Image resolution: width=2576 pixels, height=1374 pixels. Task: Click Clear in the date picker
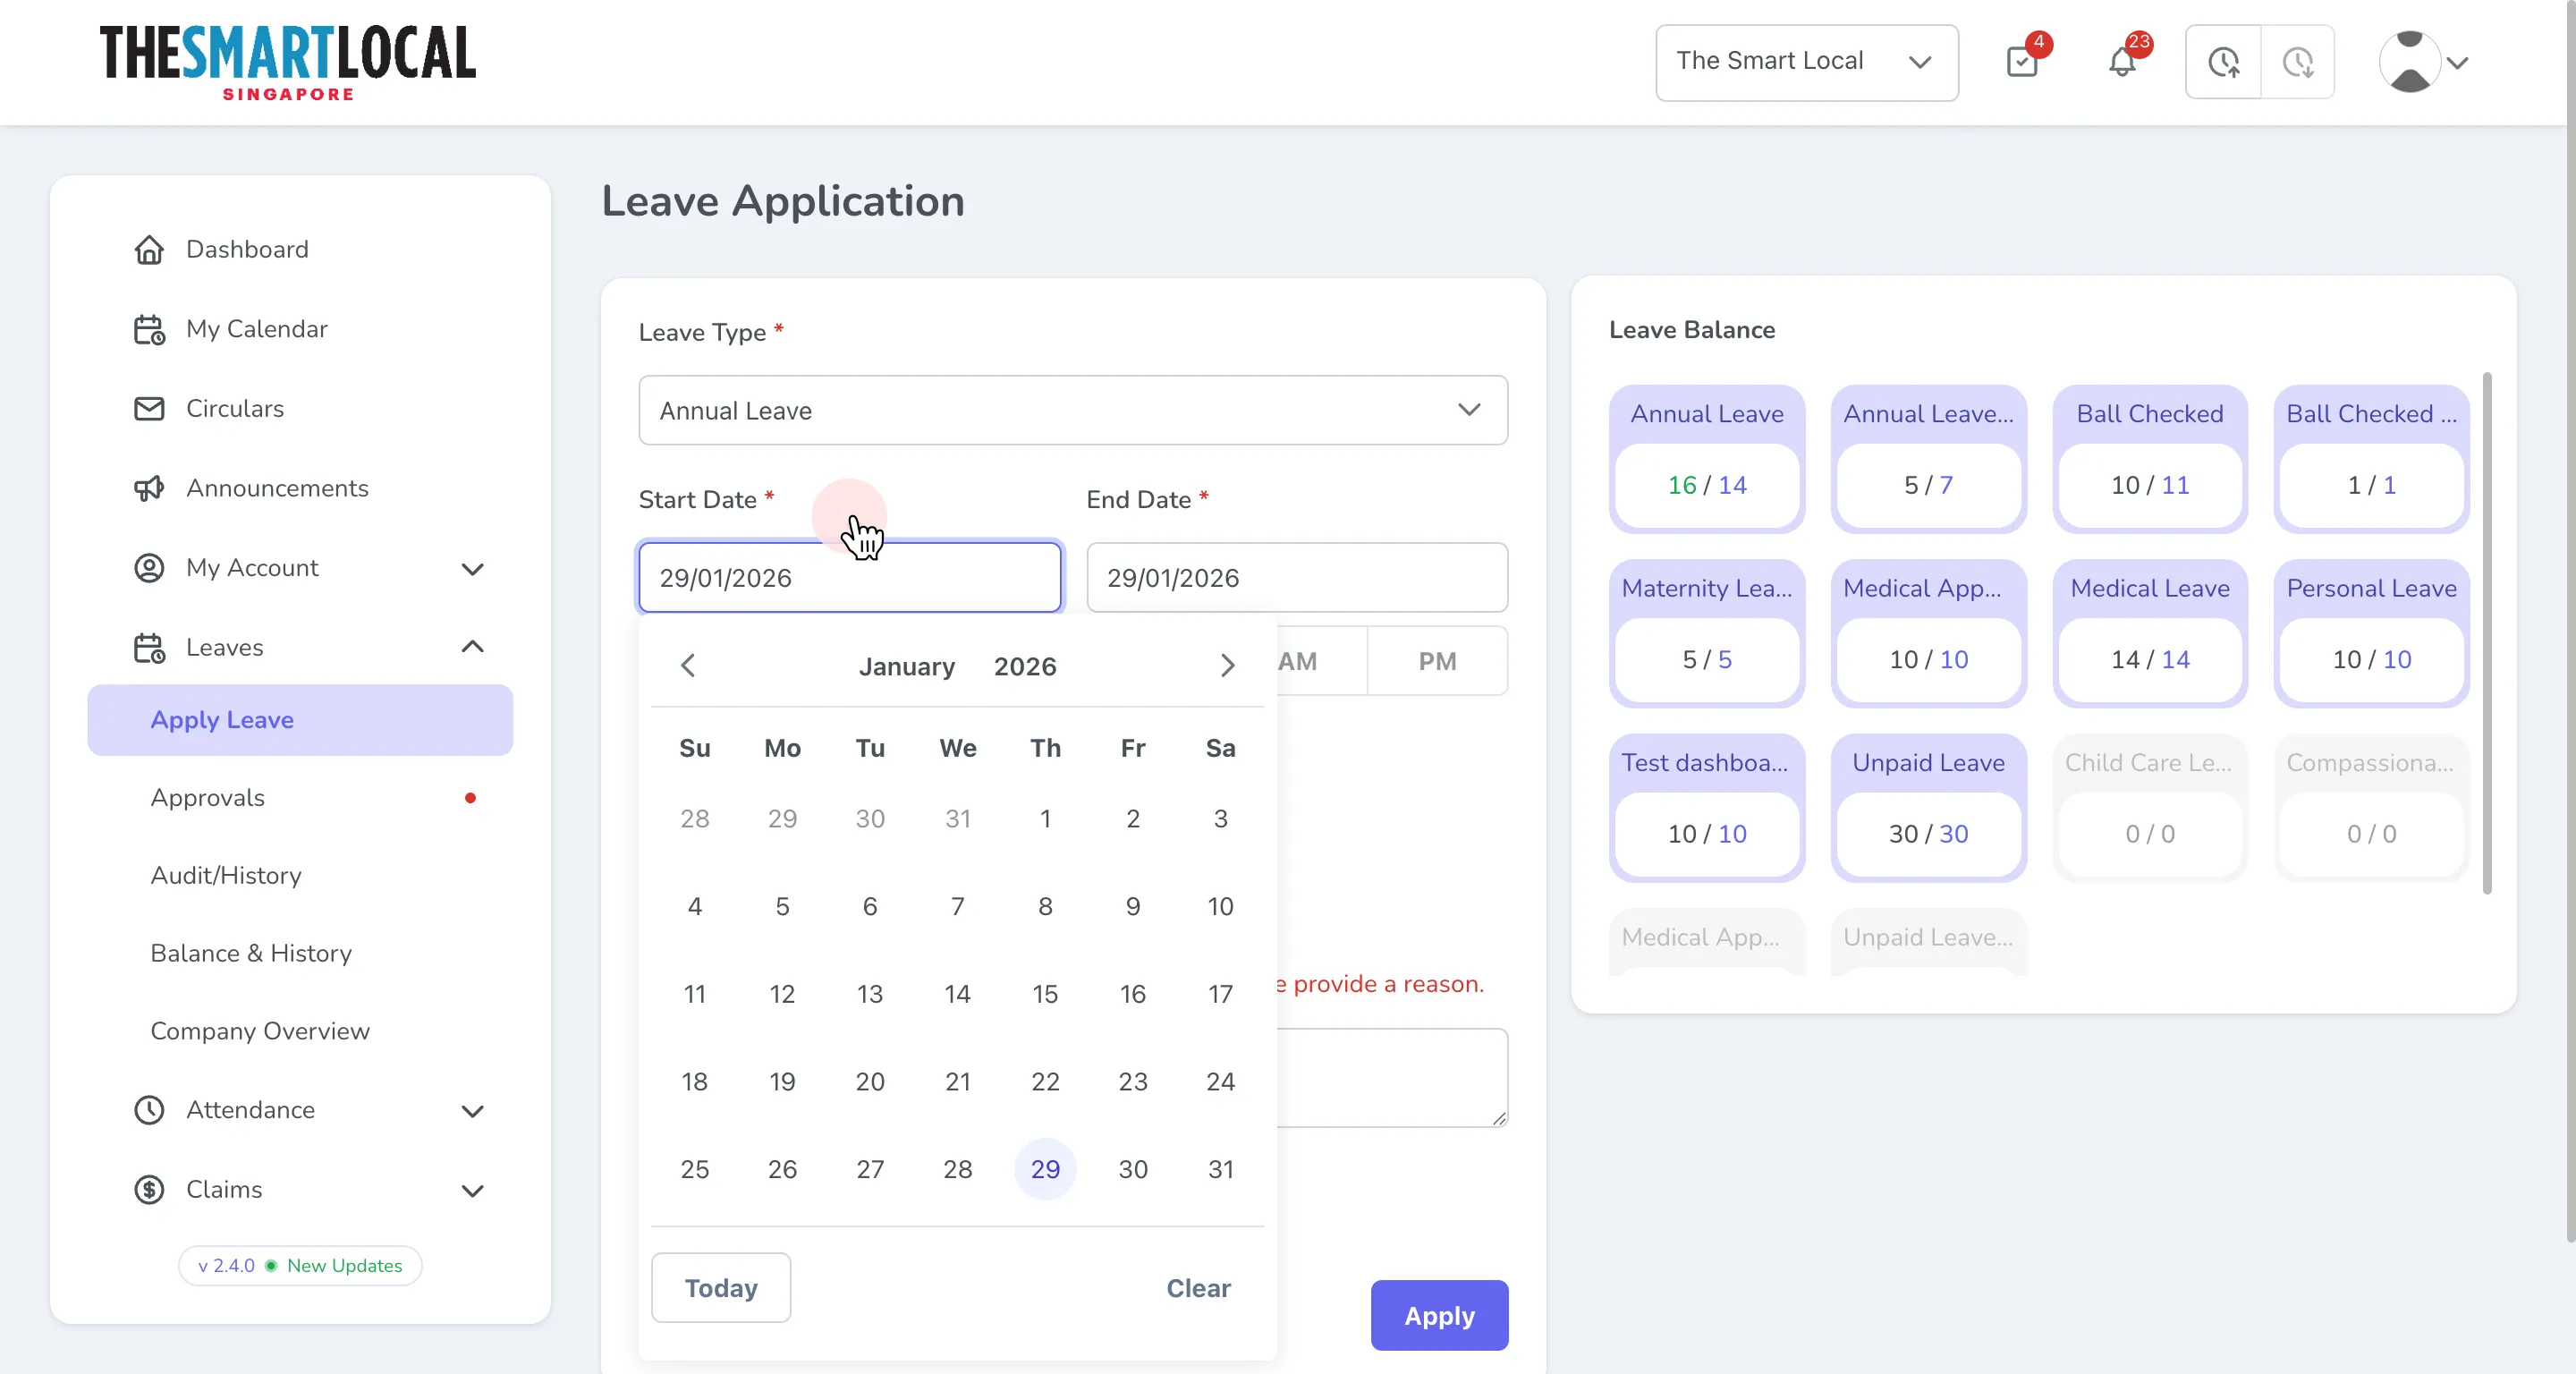[1198, 1288]
